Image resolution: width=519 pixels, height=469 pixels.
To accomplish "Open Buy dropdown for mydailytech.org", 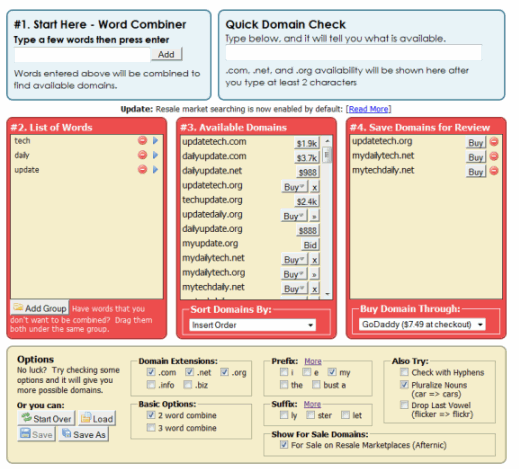I will click(x=294, y=274).
